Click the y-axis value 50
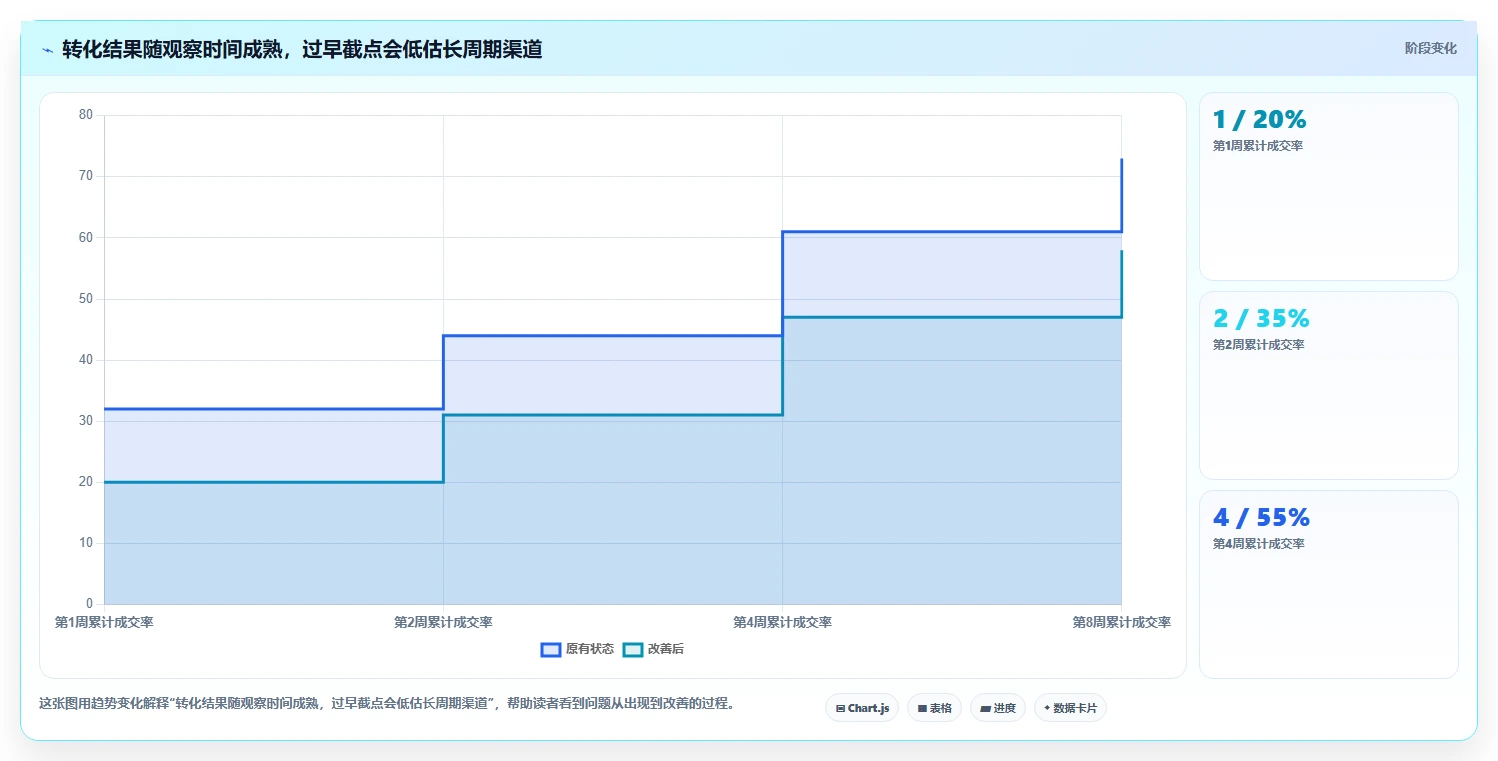Screen dimensions: 1498x761 coord(85,298)
